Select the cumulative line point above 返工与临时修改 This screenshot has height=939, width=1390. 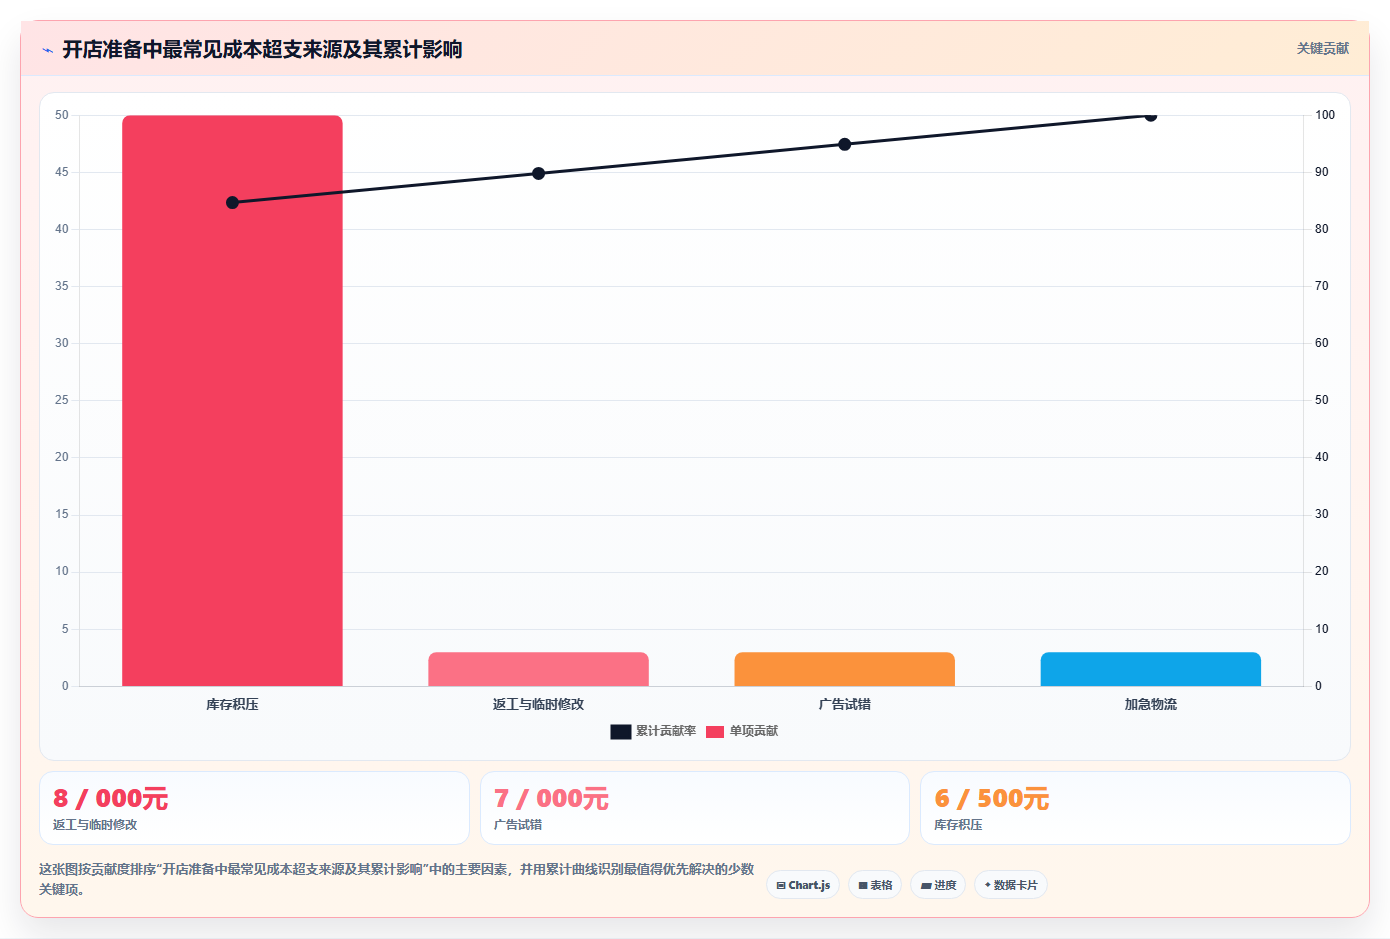coord(538,173)
